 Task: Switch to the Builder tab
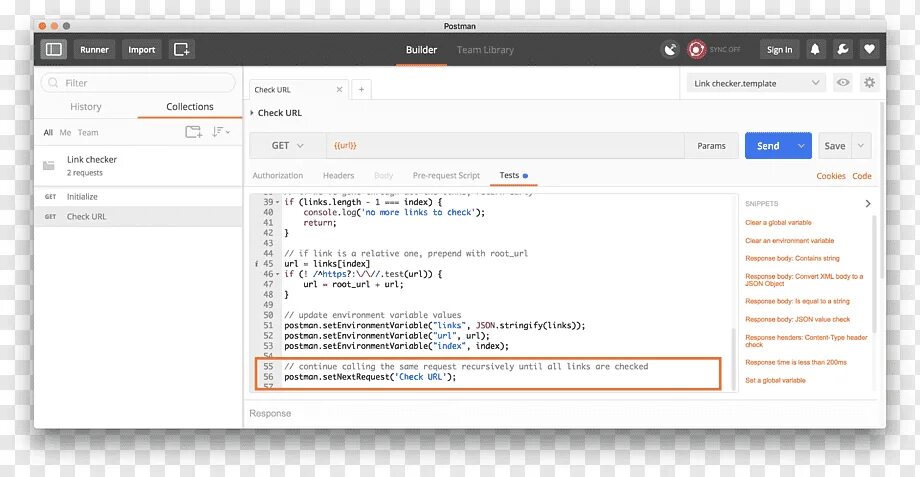tap(421, 50)
